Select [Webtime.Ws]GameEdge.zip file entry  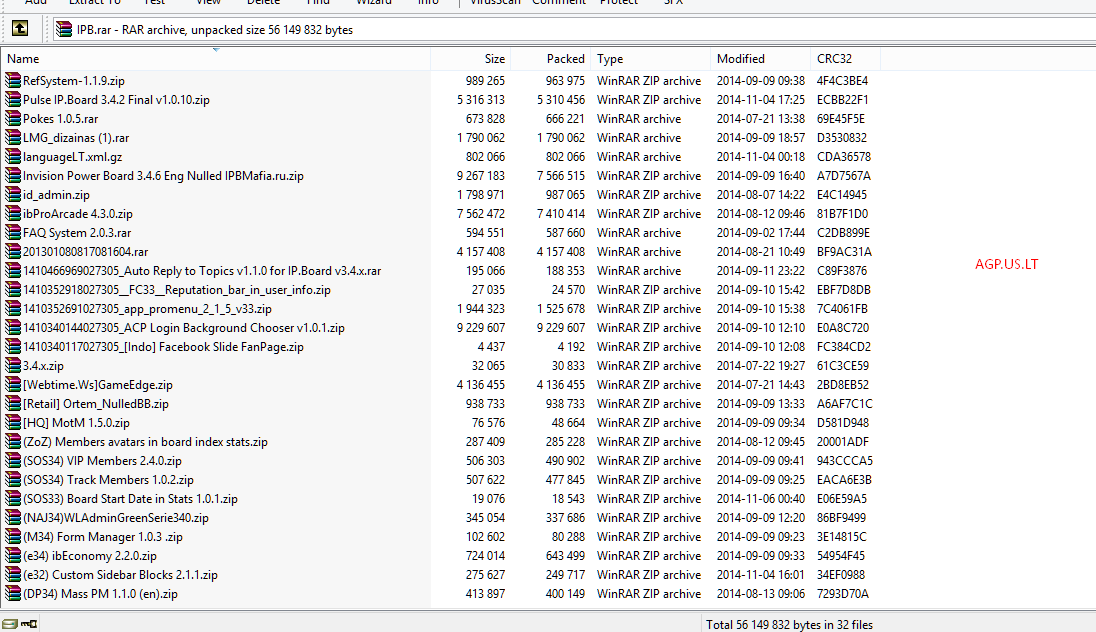[98, 385]
